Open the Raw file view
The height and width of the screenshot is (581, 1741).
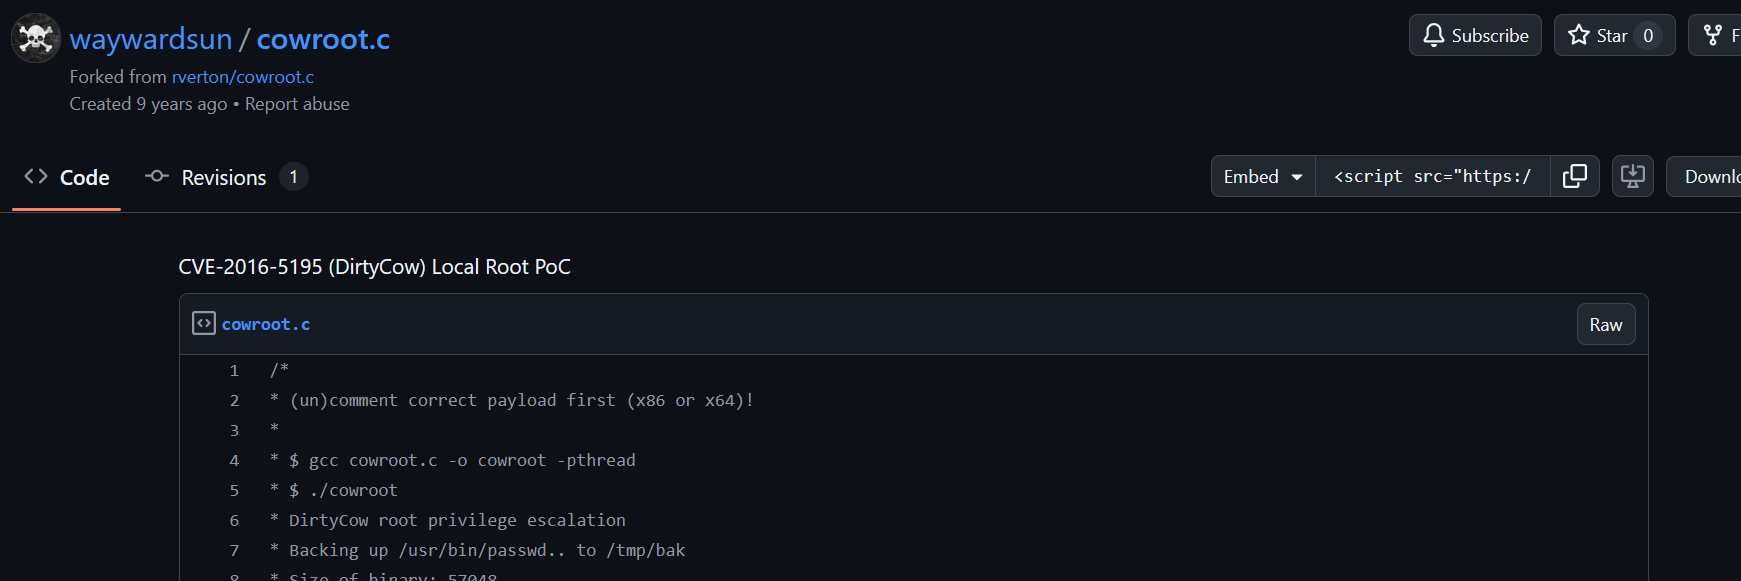point(1606,324)
